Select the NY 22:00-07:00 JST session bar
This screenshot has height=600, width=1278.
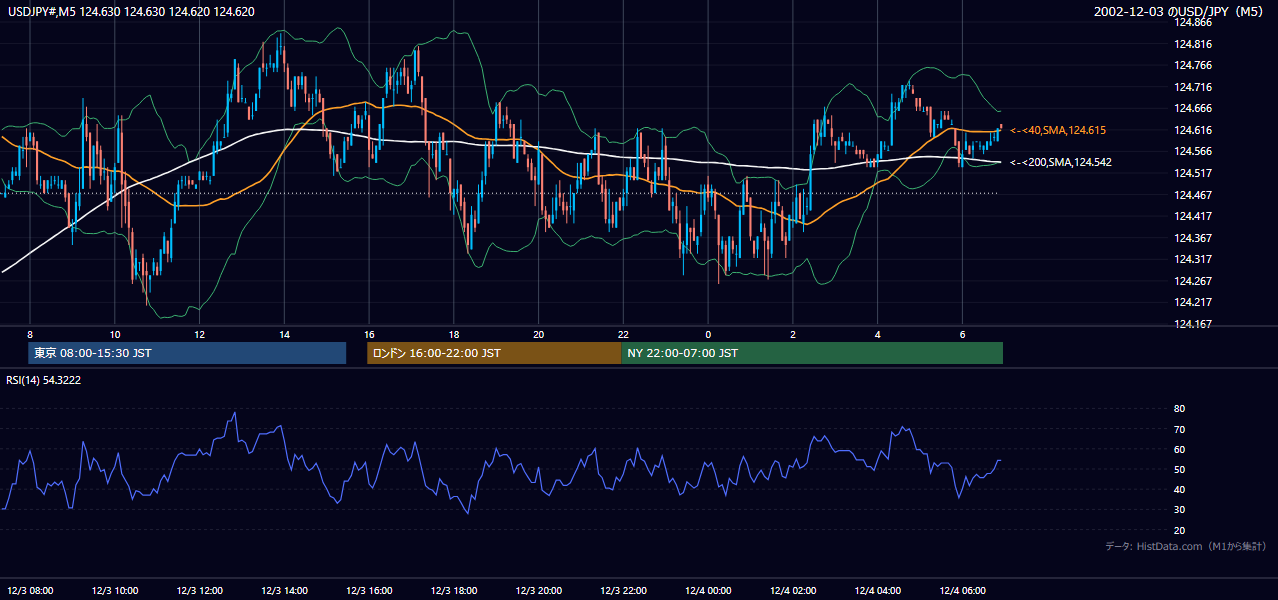812,353
